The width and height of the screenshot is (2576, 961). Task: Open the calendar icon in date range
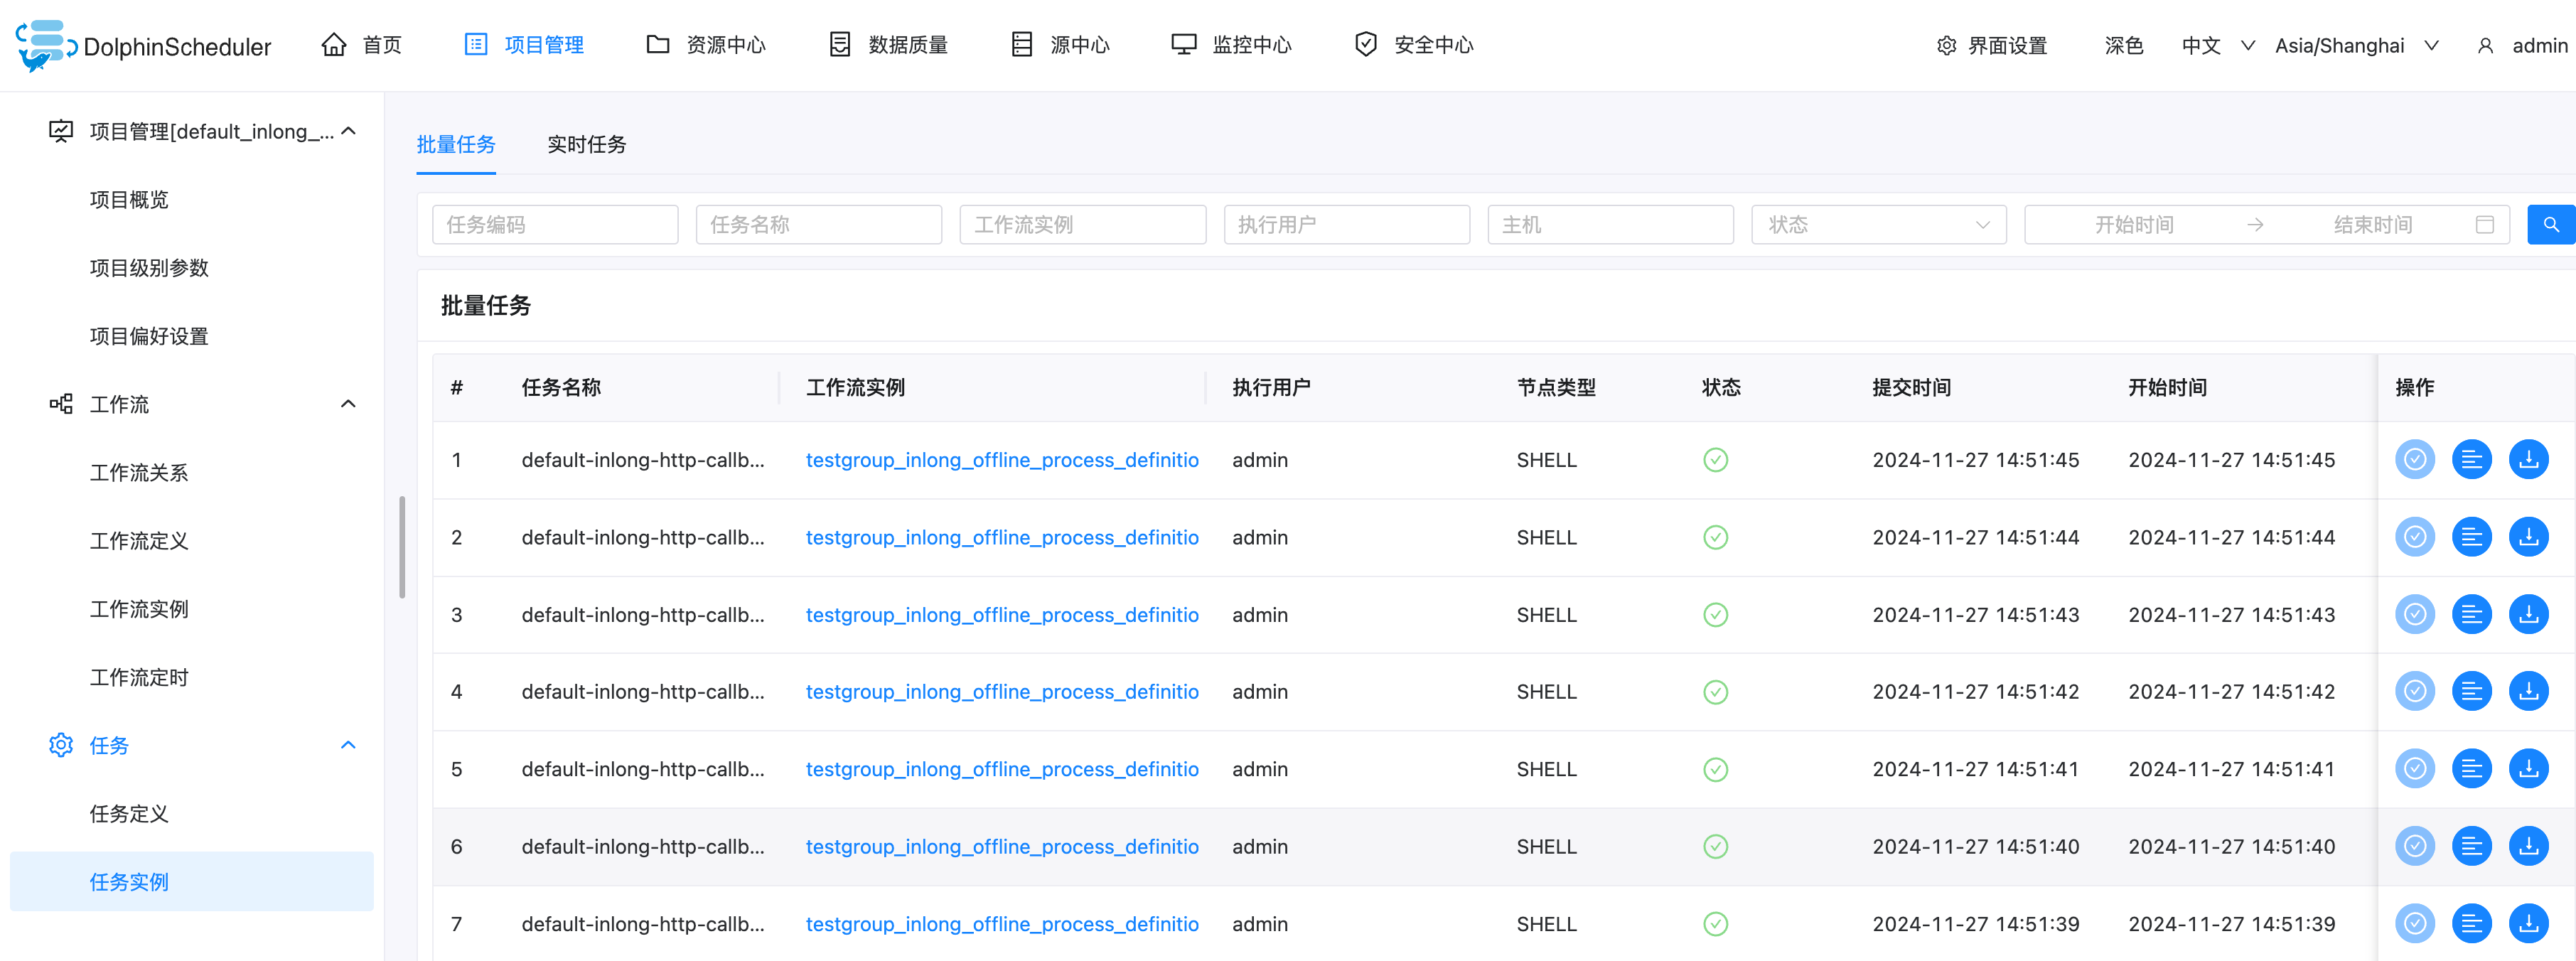(x=2484, y=224)
